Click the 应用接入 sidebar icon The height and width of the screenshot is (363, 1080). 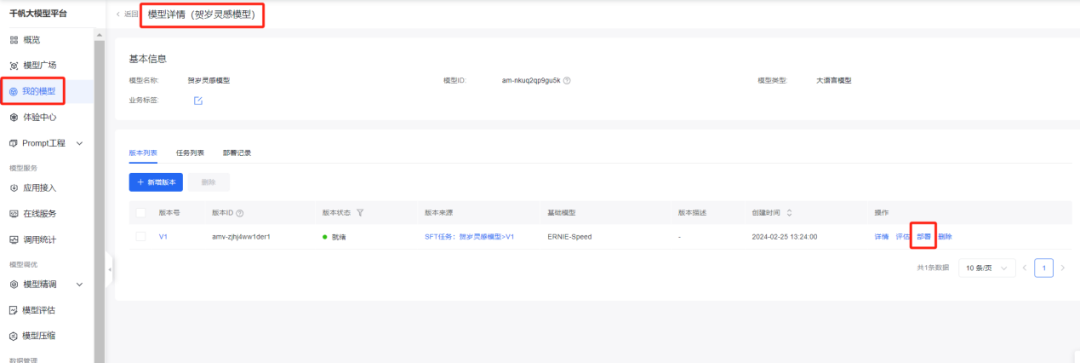point(14,188)
